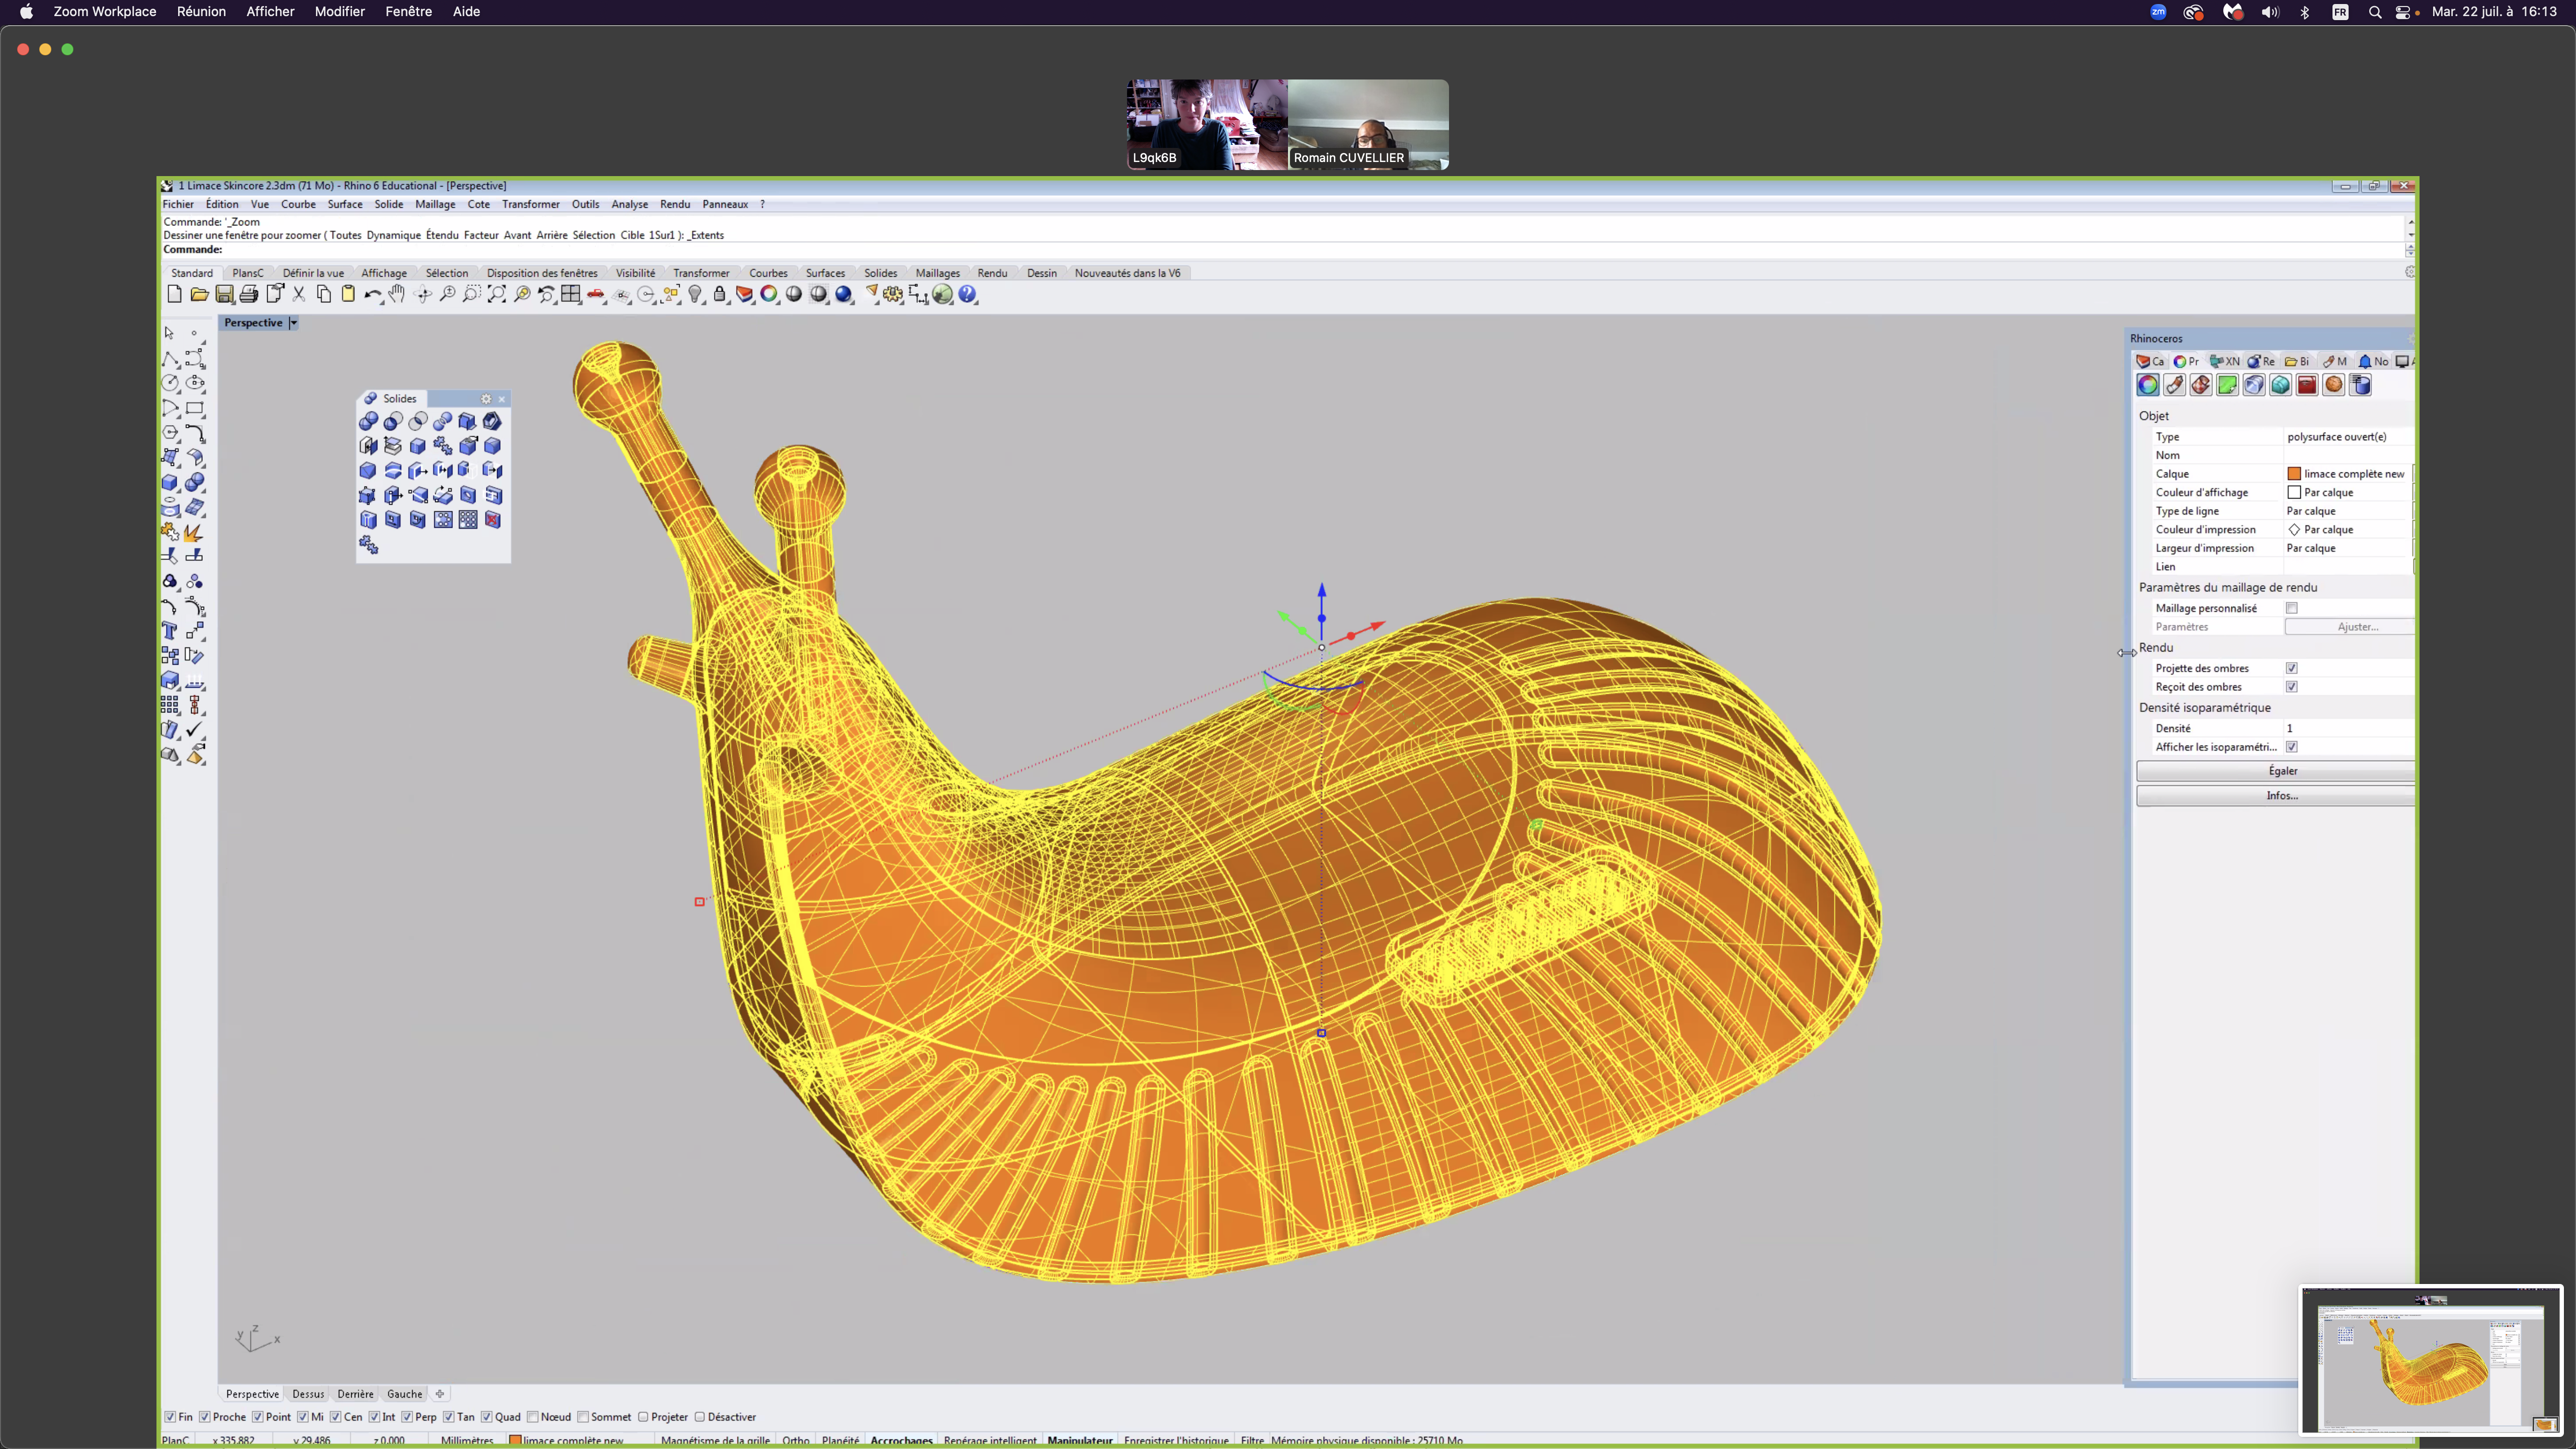This screenshot has height=1449, width=2576.
Task: Click the Pan hand tool icon
Action: pos(397,294)
